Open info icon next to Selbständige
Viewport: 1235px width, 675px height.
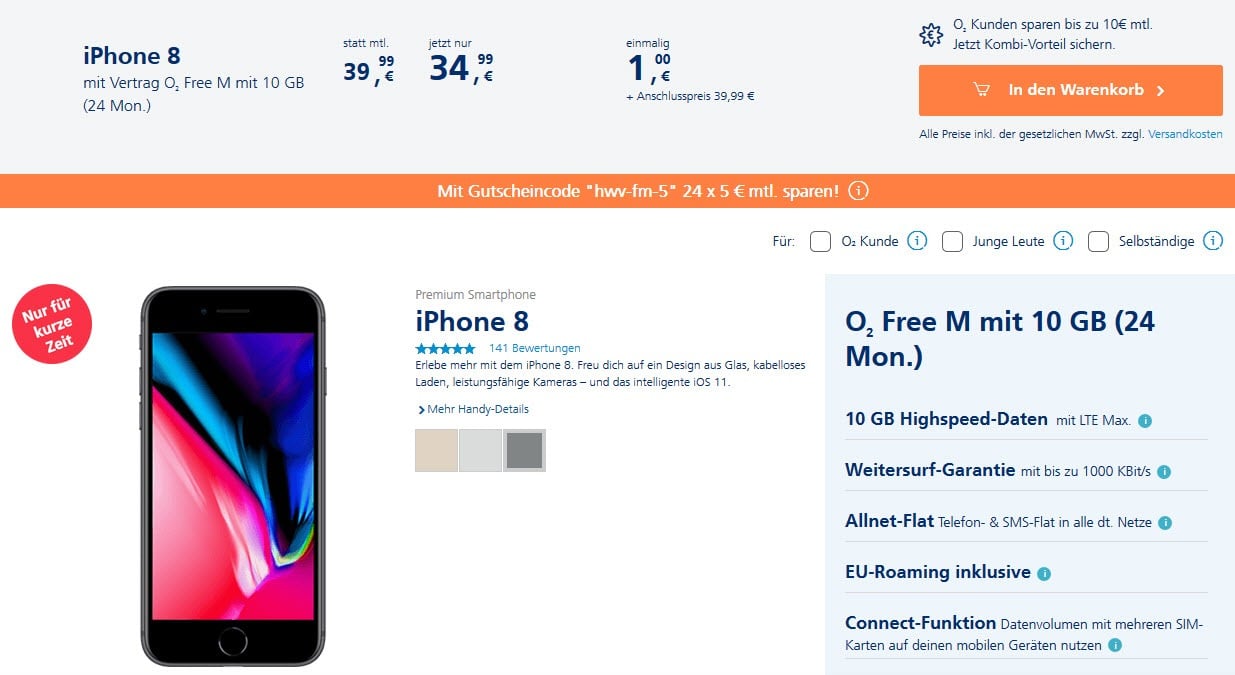tap(1213, 241)
